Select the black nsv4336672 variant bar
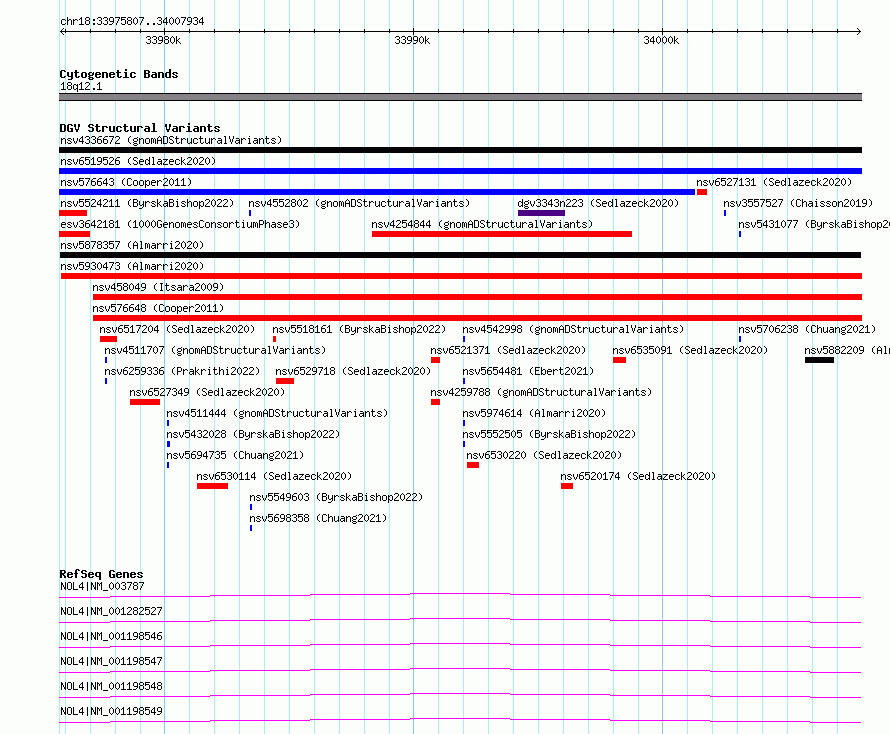 click(x=460, y=150)
